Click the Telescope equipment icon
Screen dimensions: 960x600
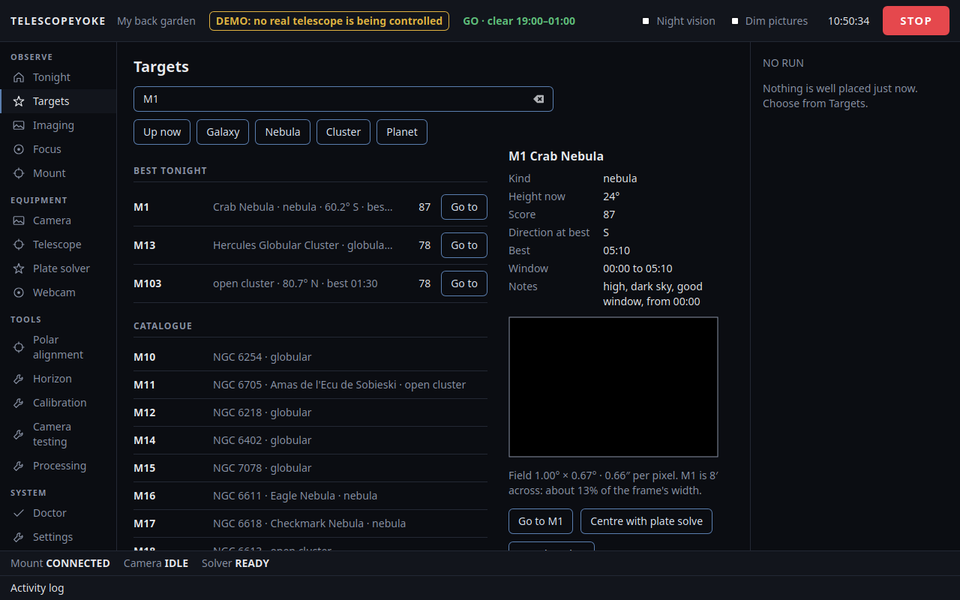tap(19, 244)
